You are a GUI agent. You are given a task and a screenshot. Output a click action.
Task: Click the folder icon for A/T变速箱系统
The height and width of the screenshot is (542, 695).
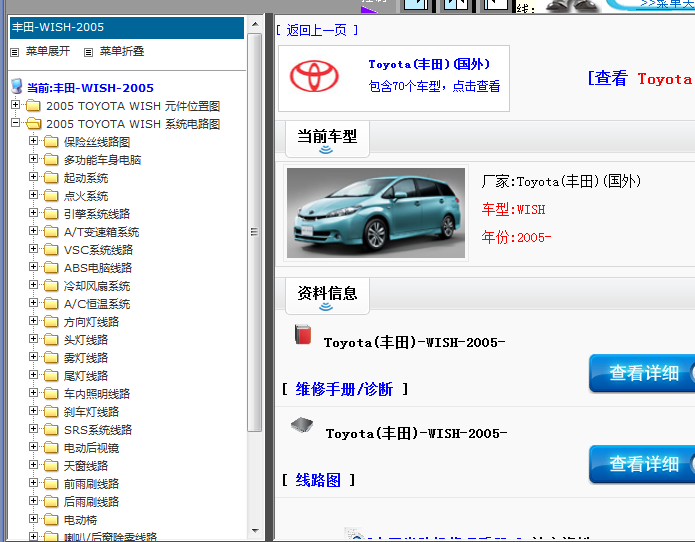[51, 231]
